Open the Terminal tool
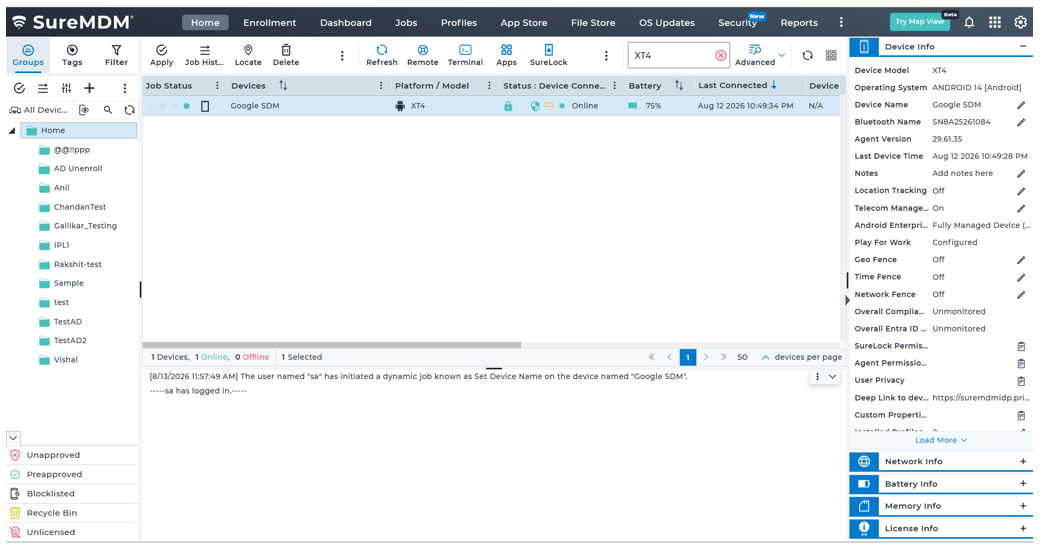1045x550 pixels. (465, 55)
